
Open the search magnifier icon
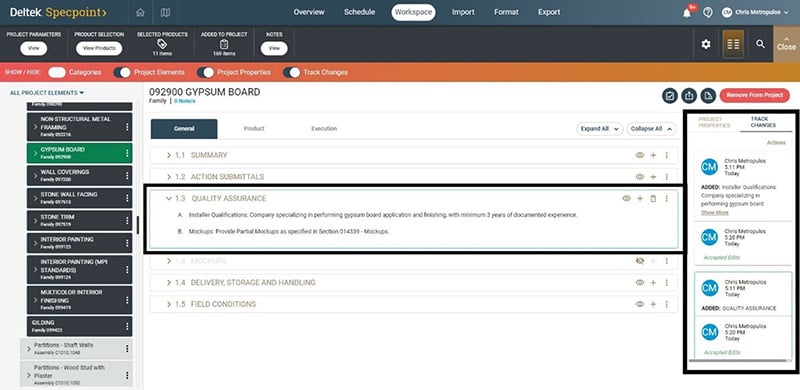[x=760, y=44]
